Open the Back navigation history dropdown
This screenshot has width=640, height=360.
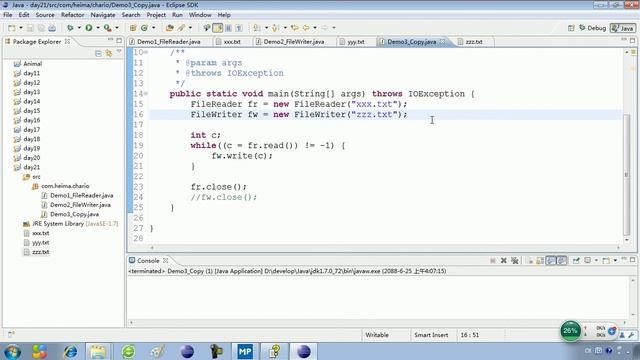pos(315,28)
